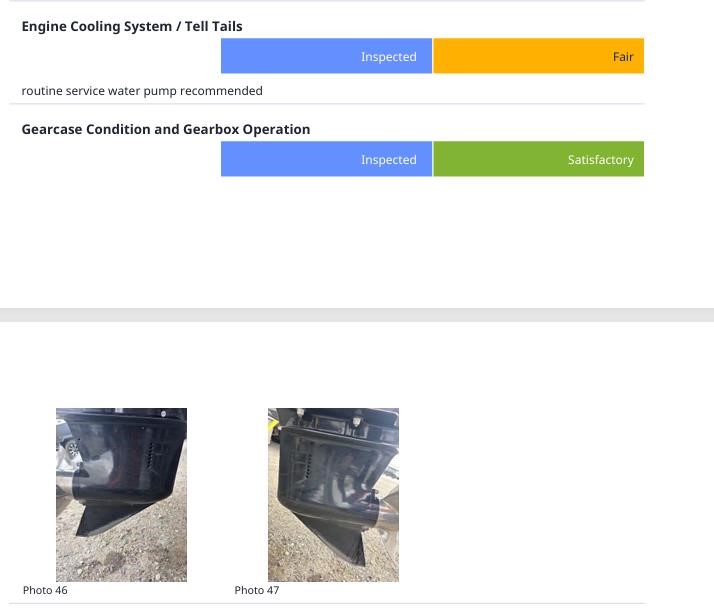Image resolution: width=714 pixels, height=610 pixels.
Task: Click the gray page break band
Action: pos(357,315)
